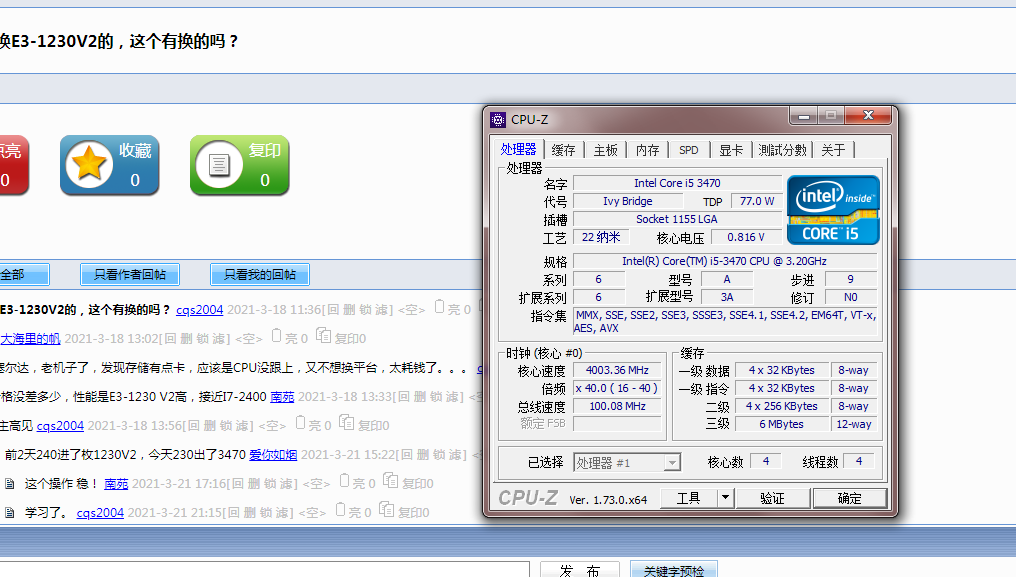Click the 发布 post button

pyautogui.click(x=580, y=570)
